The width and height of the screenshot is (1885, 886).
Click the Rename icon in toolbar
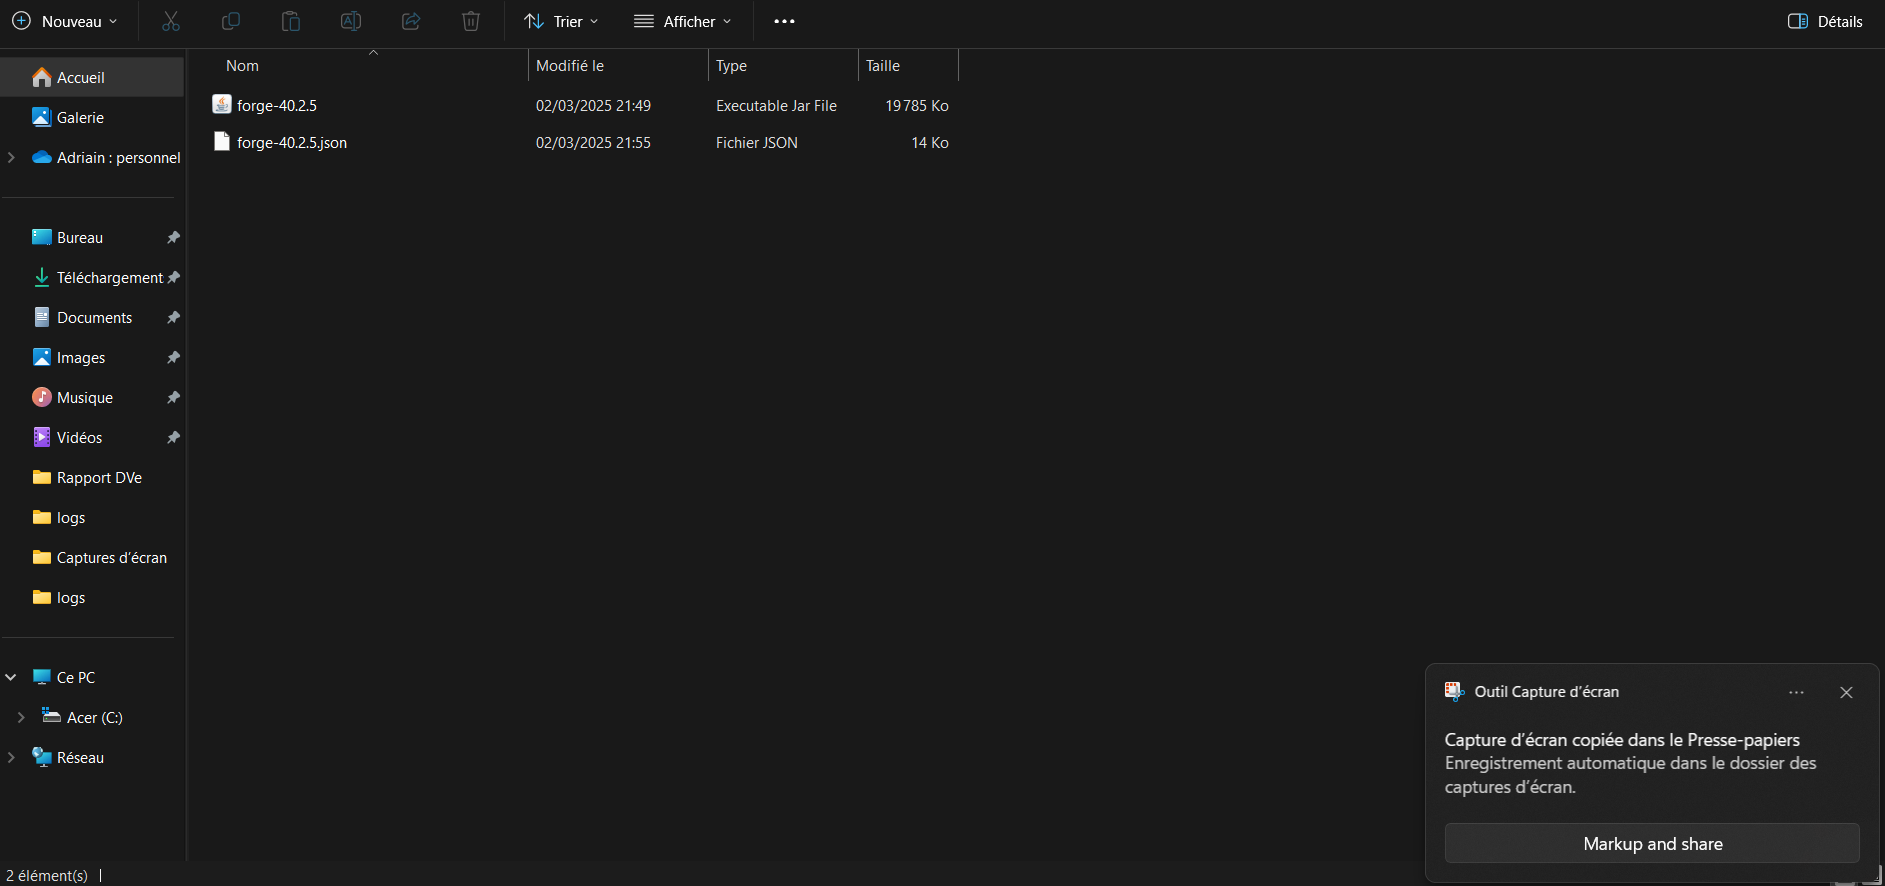click(351, 21)
